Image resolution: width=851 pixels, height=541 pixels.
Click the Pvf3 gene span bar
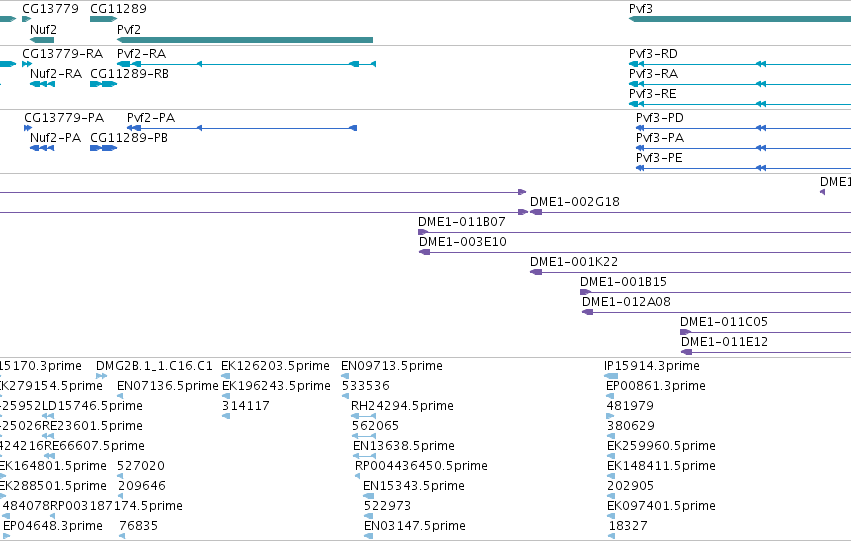(x=740, y=19)
